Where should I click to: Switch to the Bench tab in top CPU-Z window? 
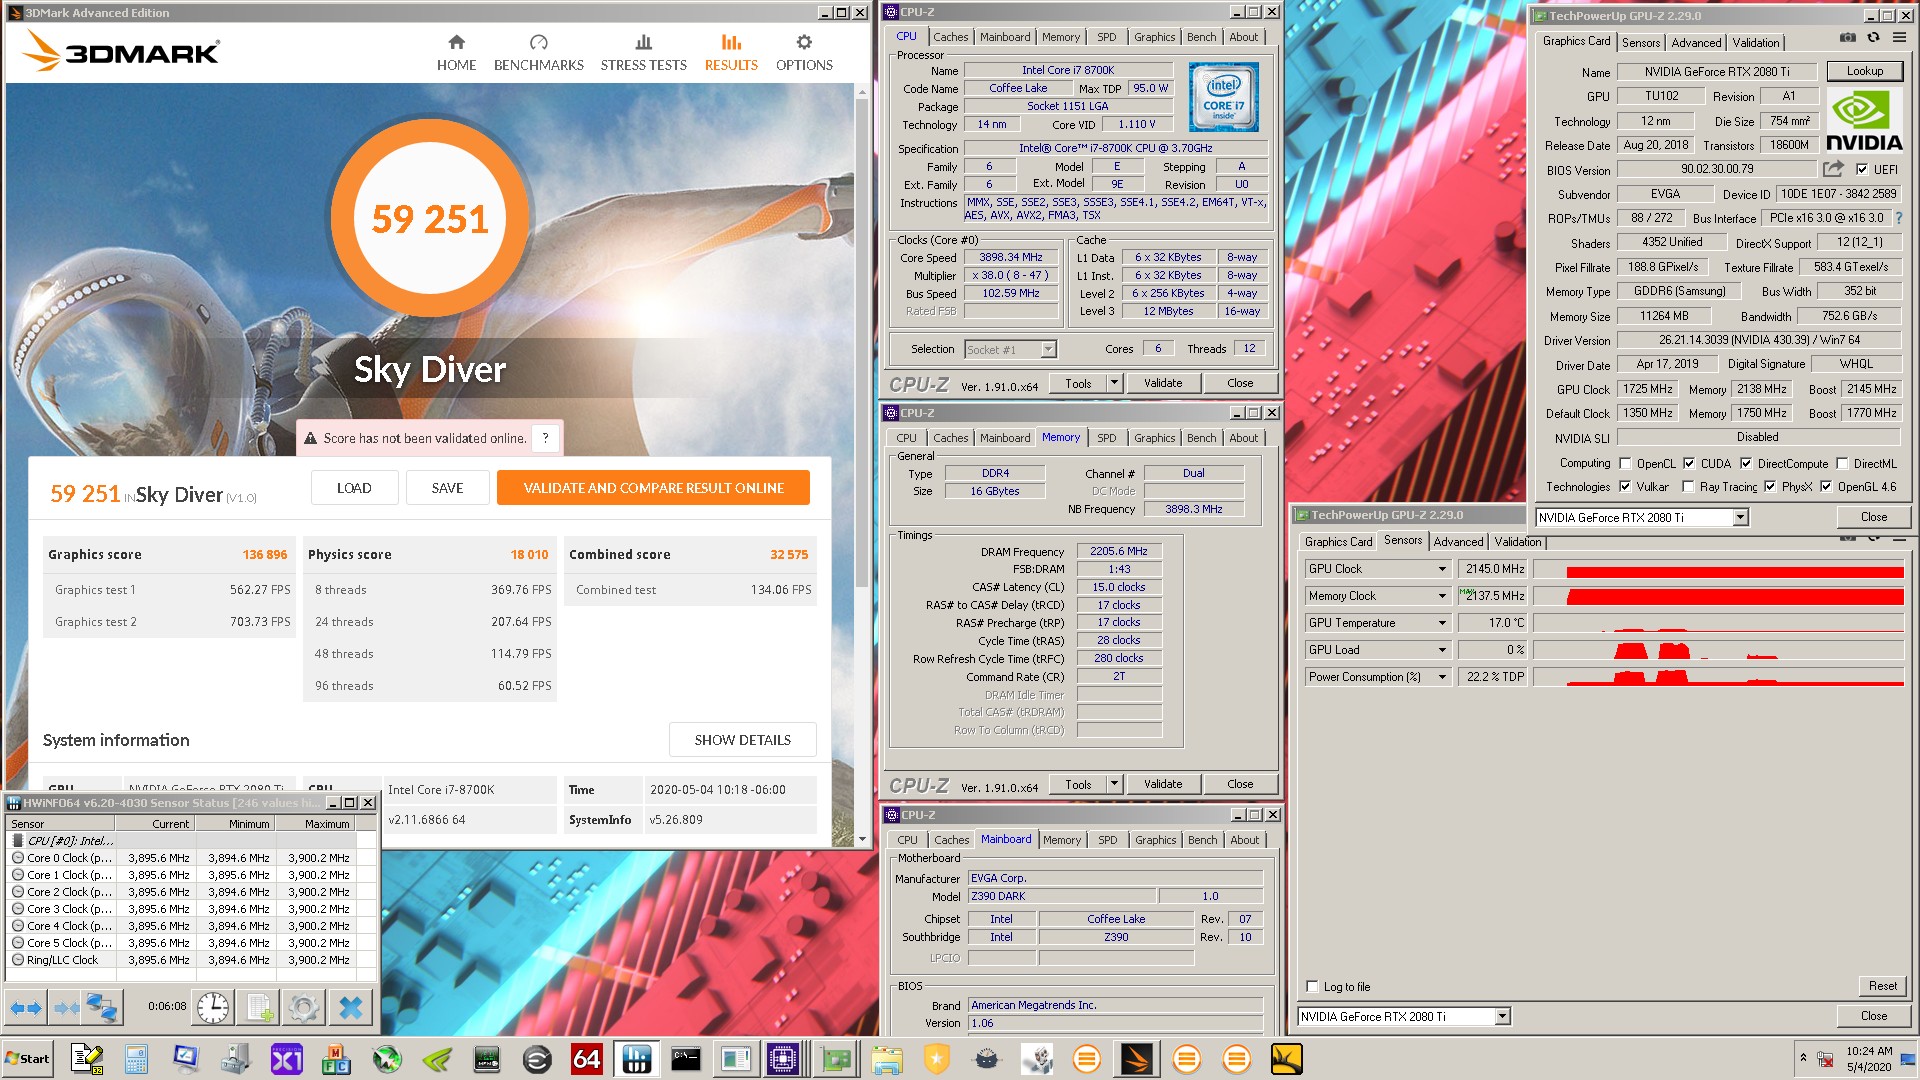tap(1201, 37)
